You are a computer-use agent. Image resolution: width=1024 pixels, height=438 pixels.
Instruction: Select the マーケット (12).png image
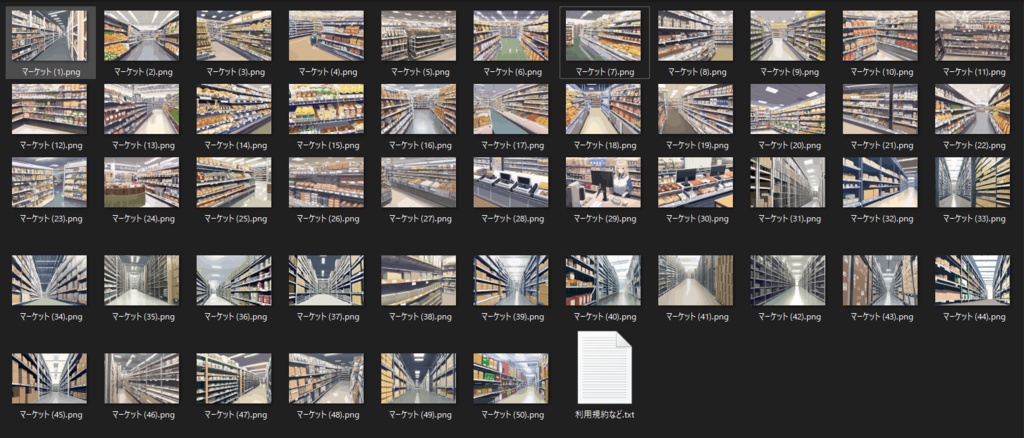(x=50, y=109)
